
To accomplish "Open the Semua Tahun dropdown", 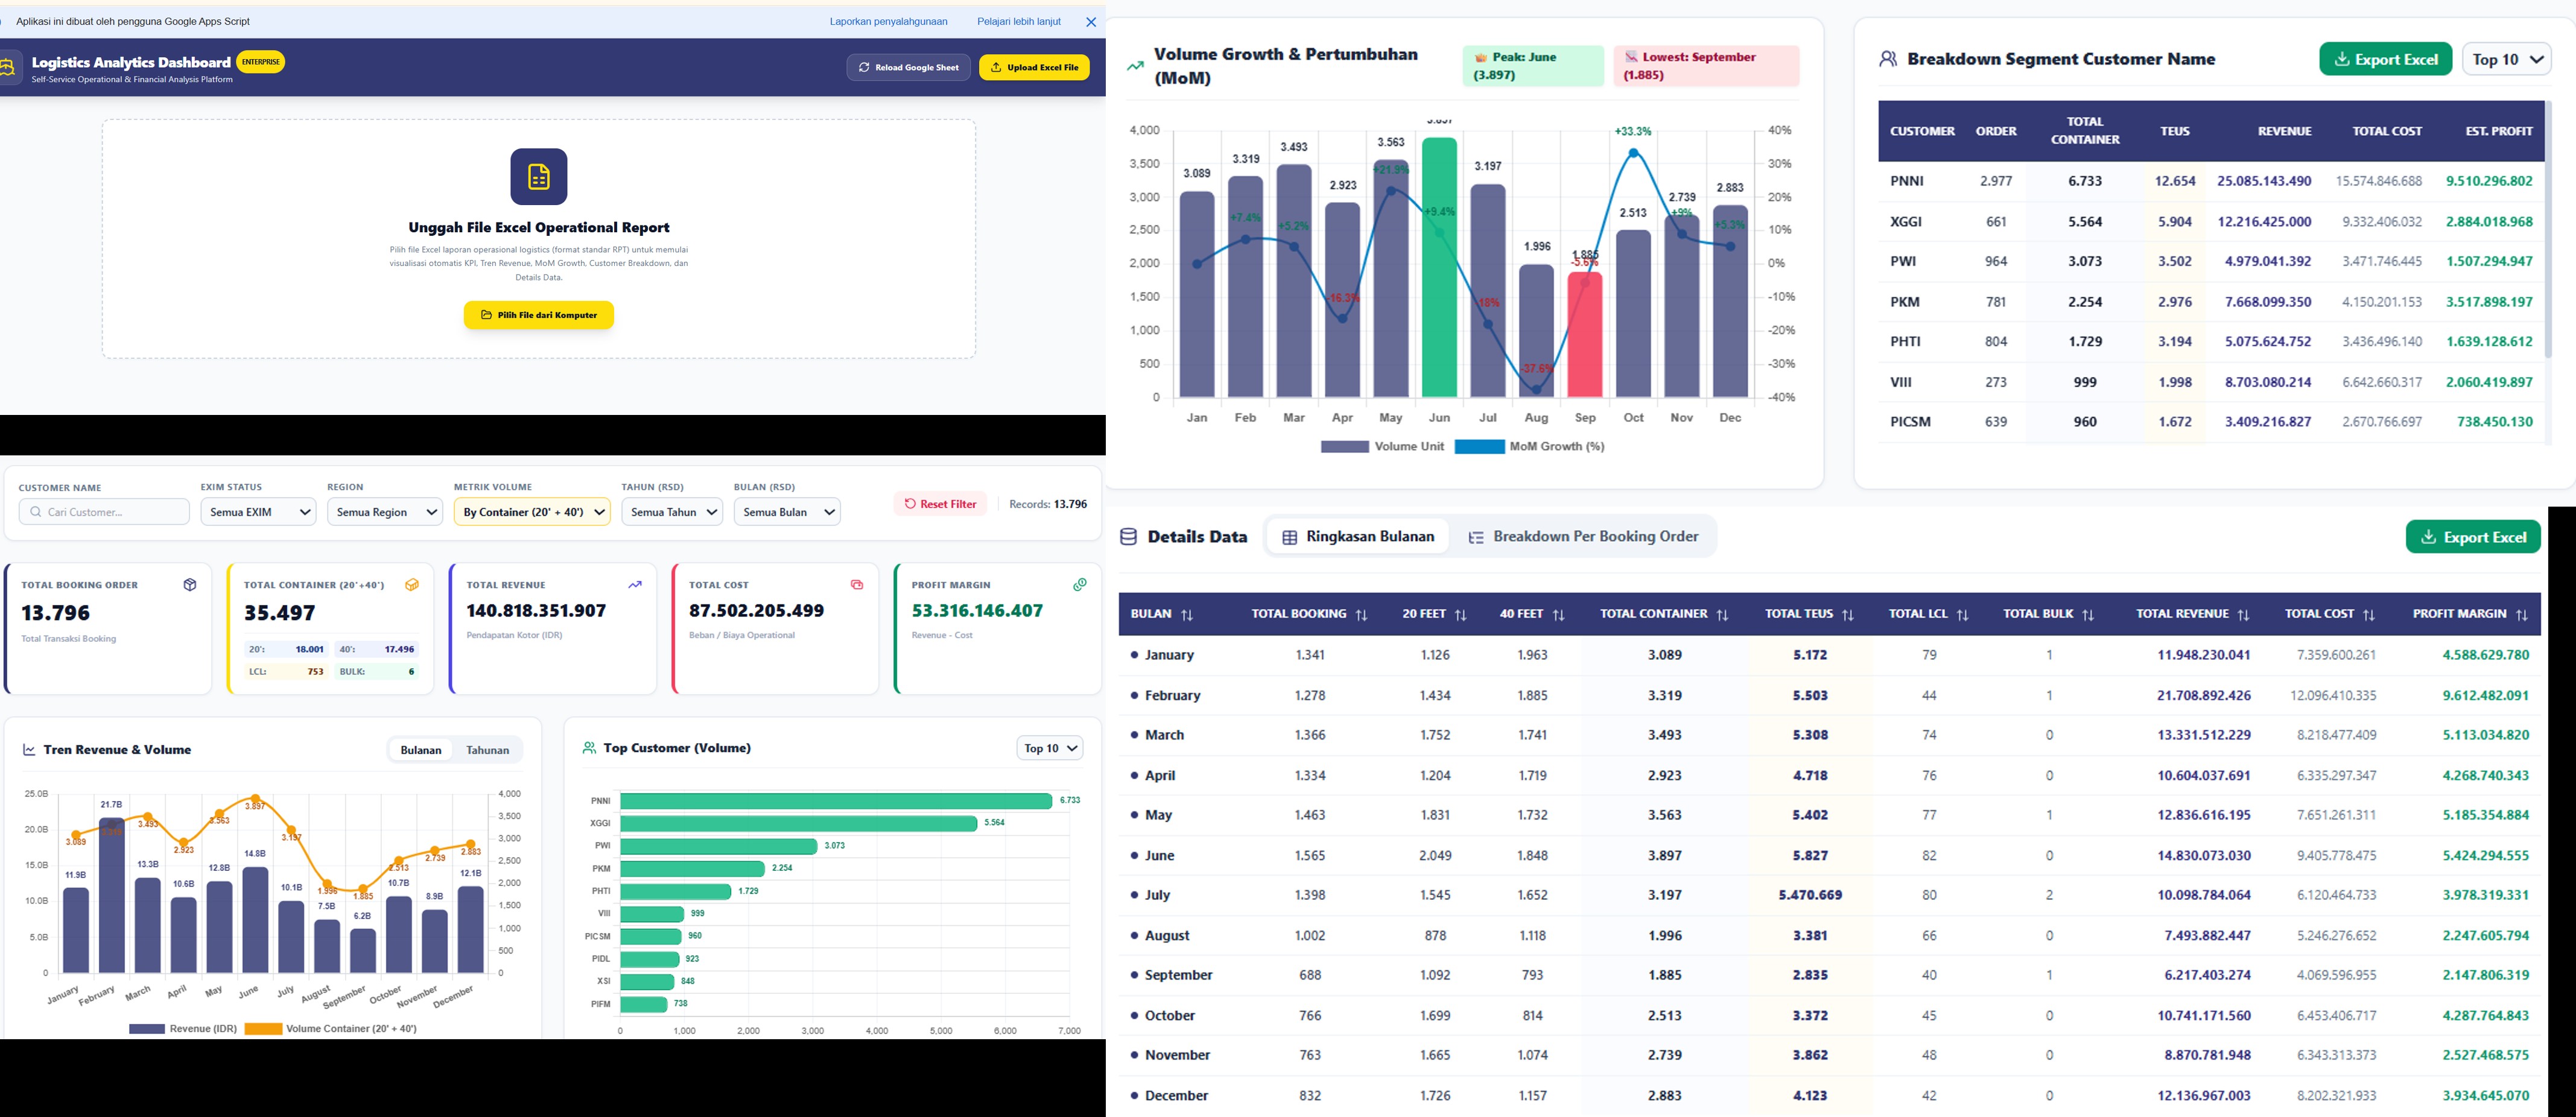I will [672, 512].
